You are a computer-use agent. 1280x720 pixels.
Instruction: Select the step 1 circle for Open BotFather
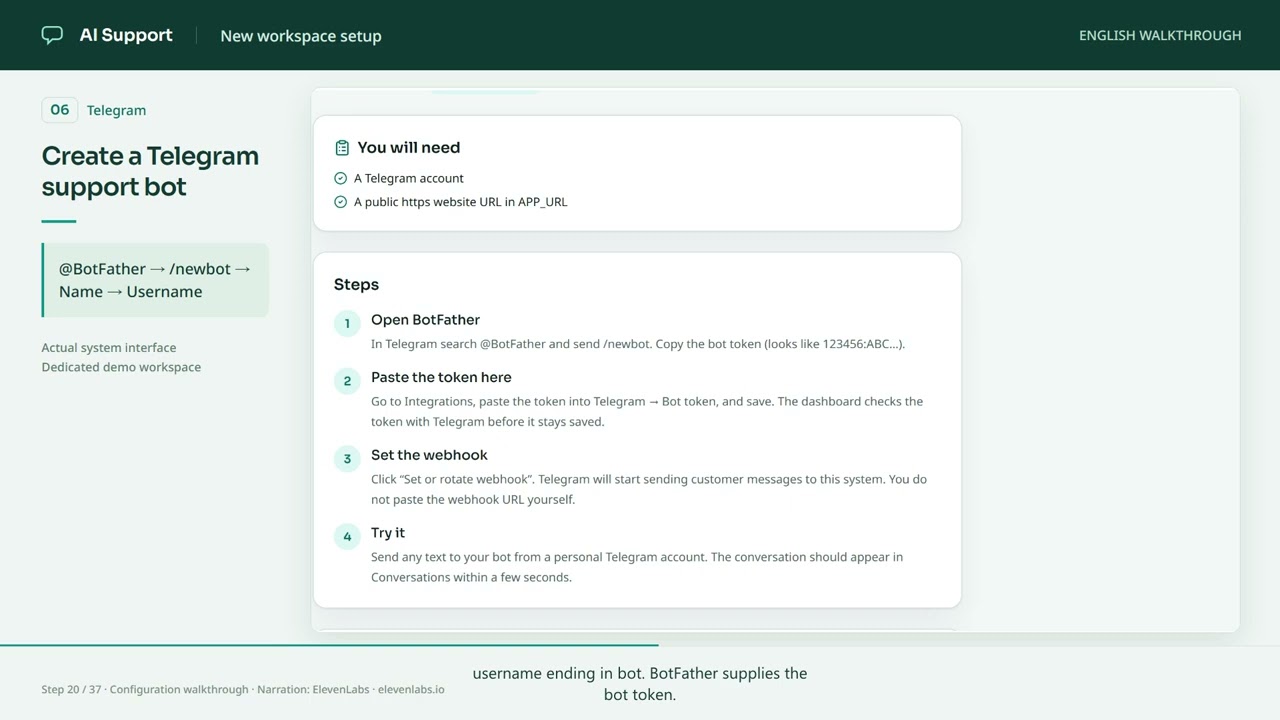(347, 323)
